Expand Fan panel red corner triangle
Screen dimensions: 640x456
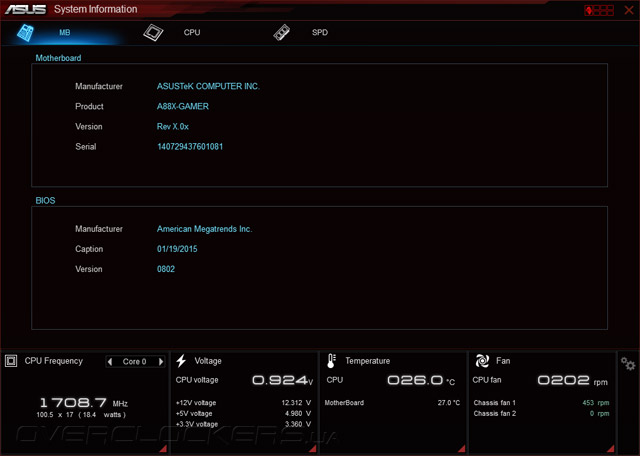click(x=611, y=449)
